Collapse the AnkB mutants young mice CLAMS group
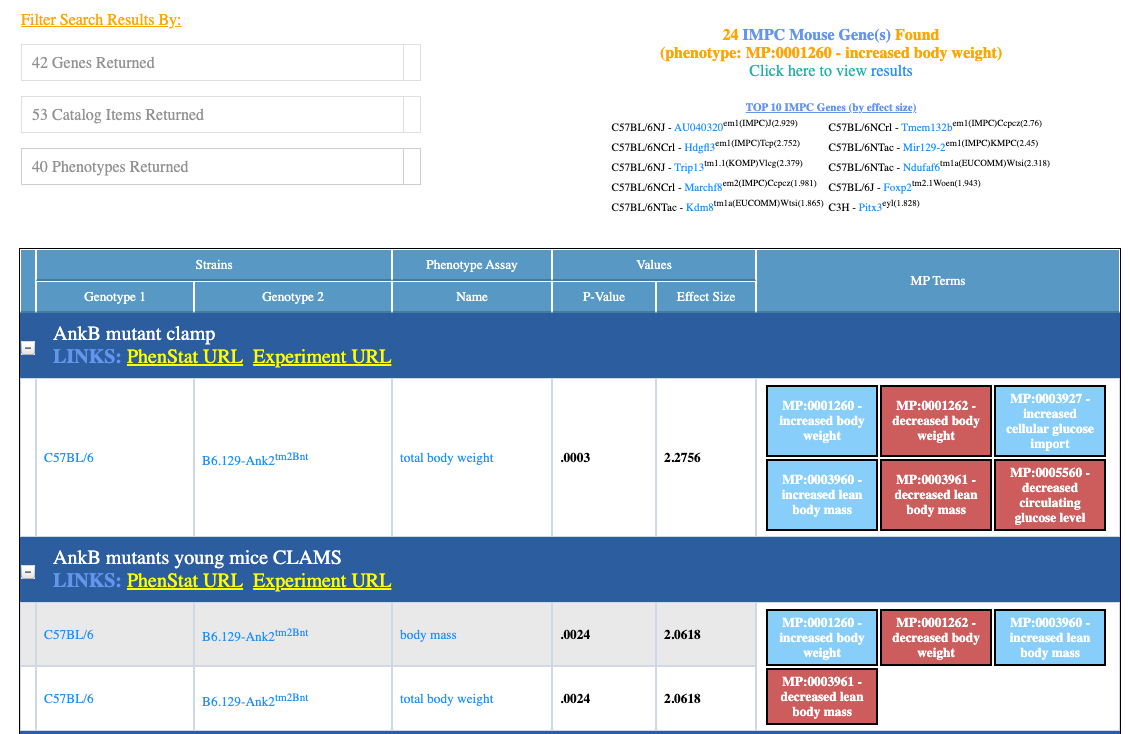 coord(28,572)
